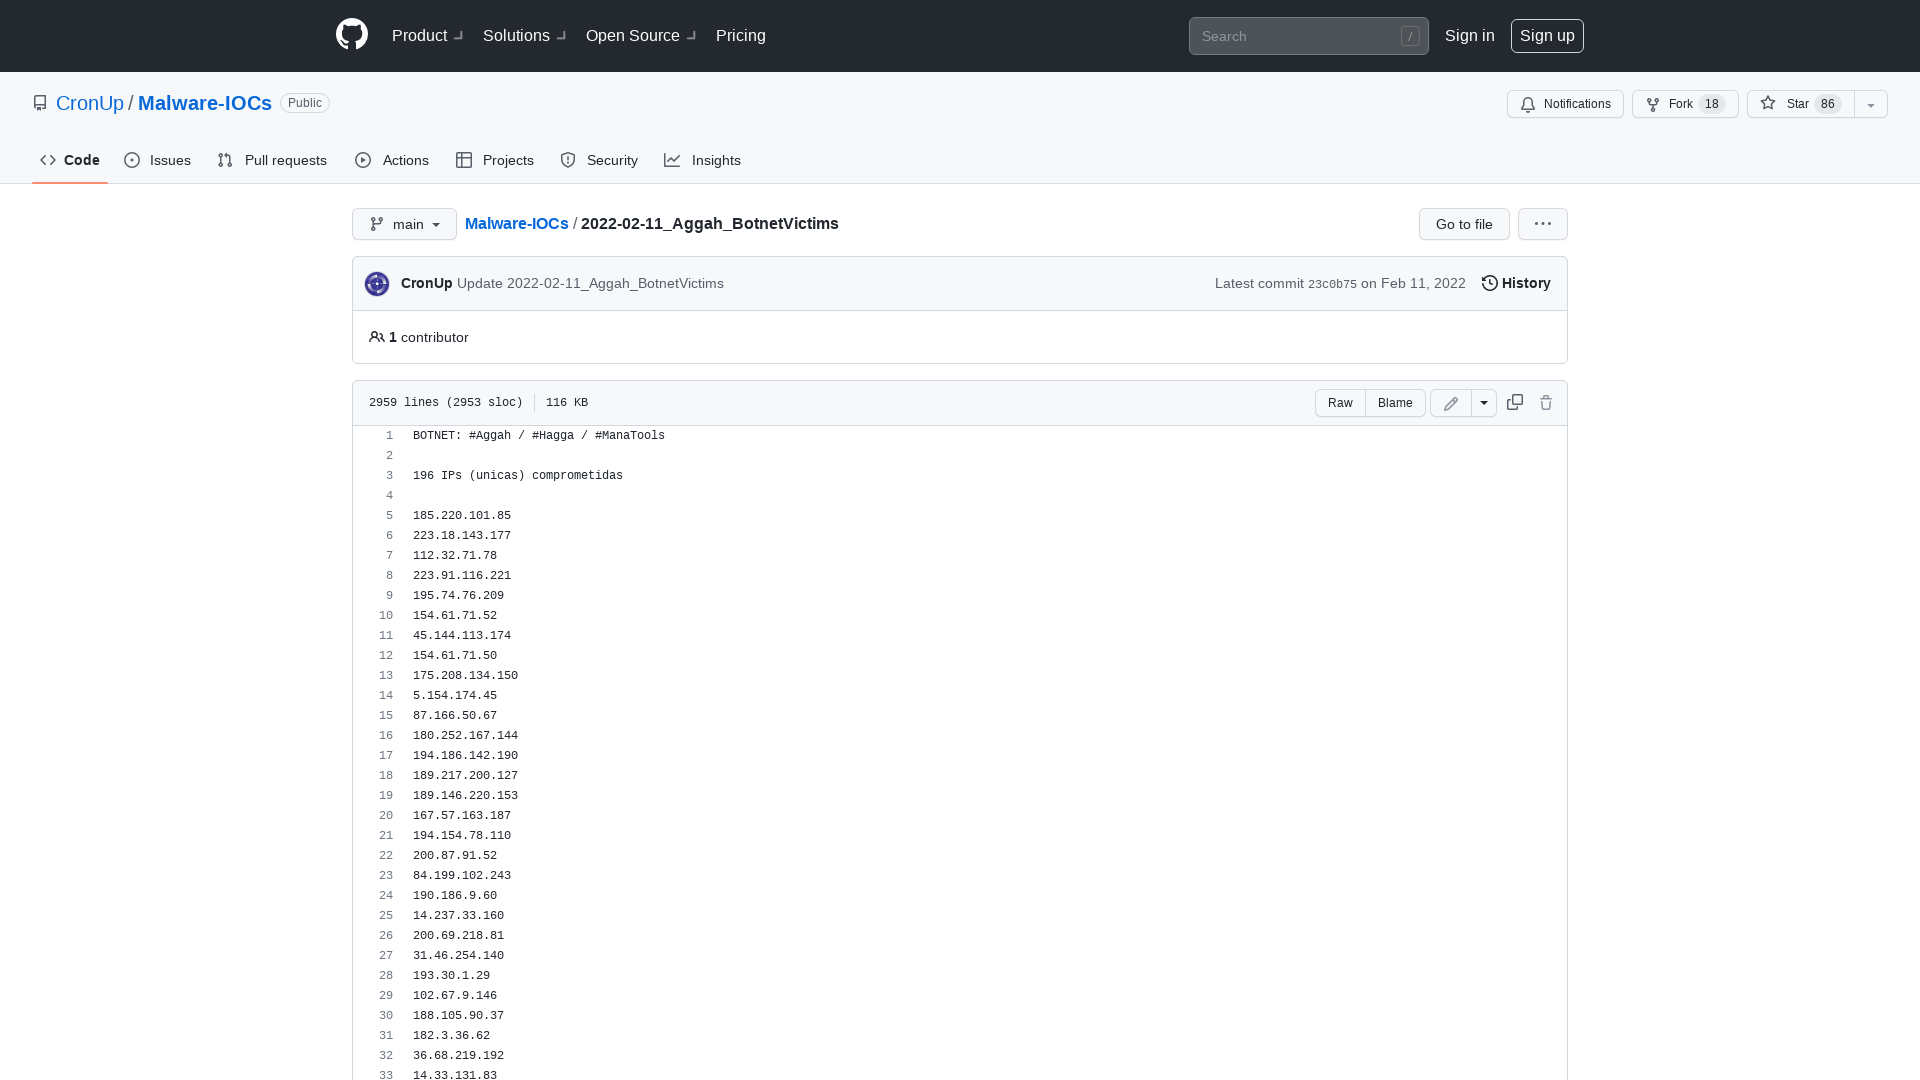Image resolution: width=1920 pixels, height=1080 pixels.
Task: Expand the star lists dropdown arrow
Action: (1871, 104)
